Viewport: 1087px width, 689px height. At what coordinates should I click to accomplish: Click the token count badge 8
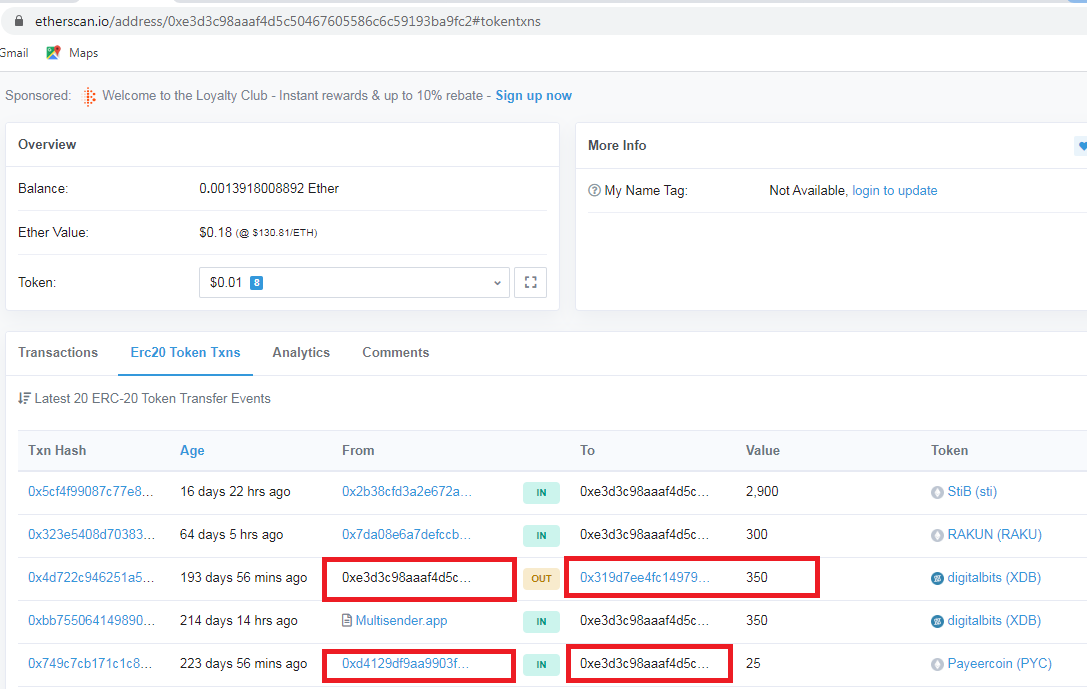click(x=256, y=283)
